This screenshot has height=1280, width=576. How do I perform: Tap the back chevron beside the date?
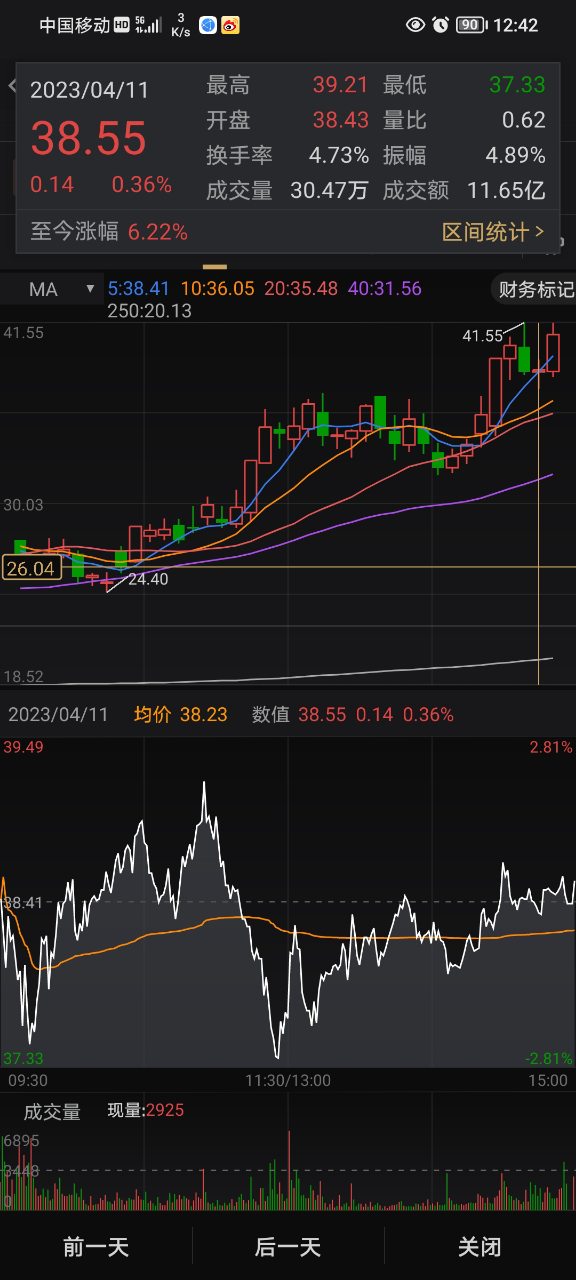(12, 86)
